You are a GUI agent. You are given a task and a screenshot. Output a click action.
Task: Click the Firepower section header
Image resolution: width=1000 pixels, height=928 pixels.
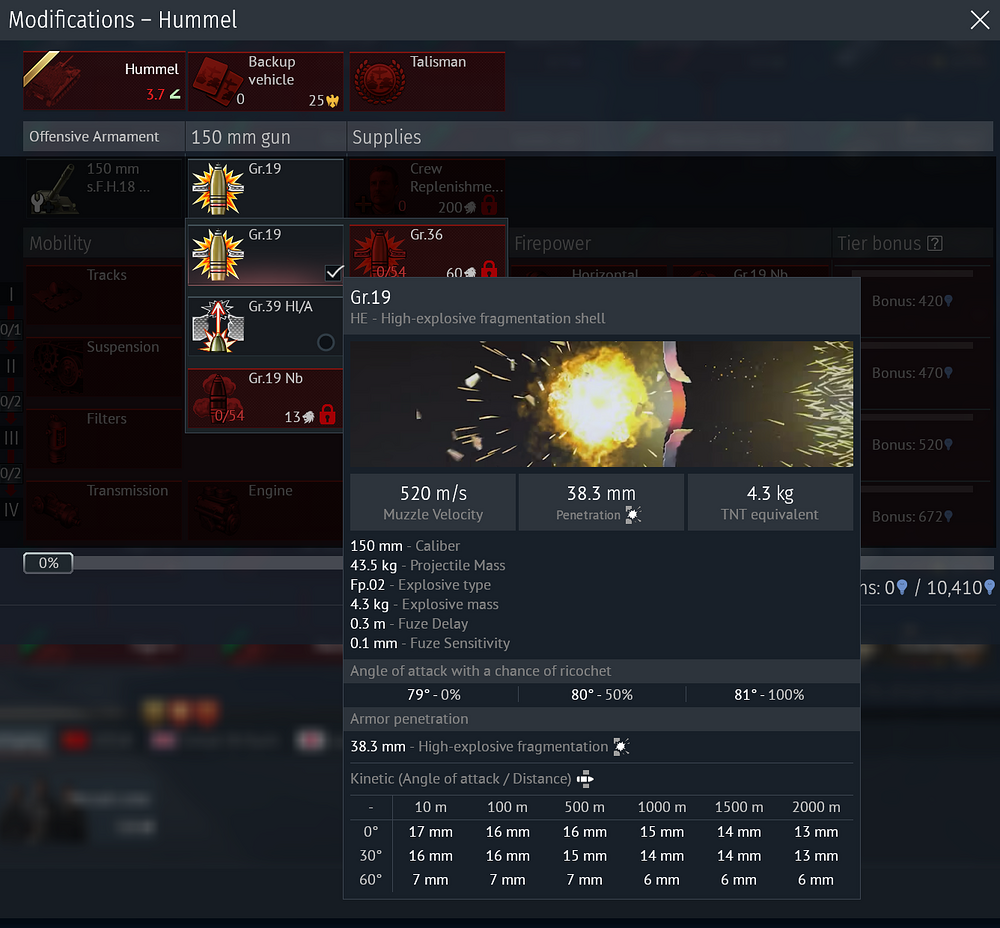click(x=670, y=243)
